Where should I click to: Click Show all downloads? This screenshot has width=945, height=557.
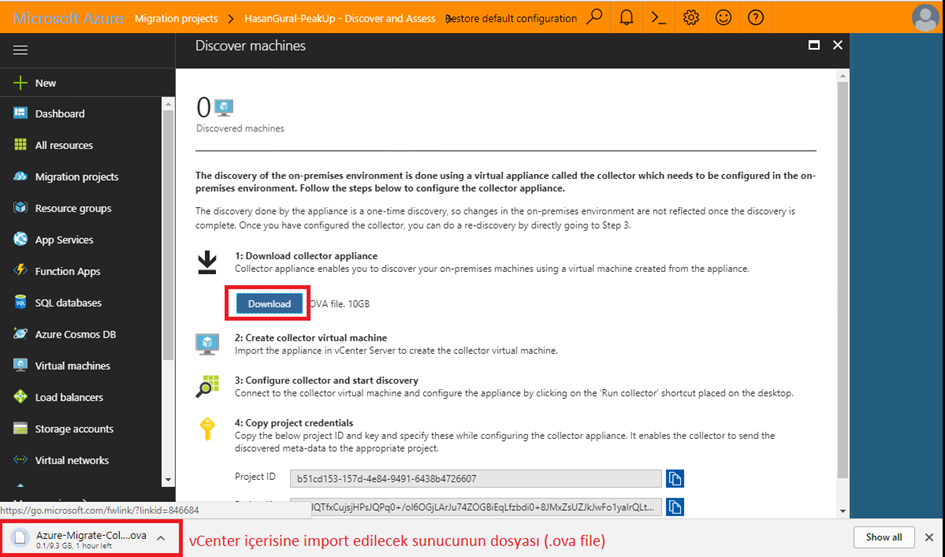tap(884, 537)
